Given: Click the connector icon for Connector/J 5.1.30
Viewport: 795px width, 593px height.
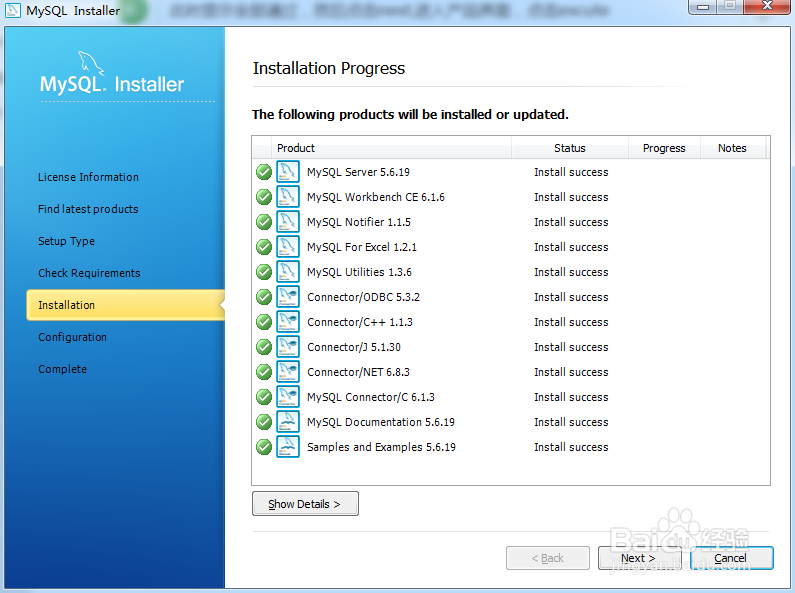Looking at the screenshot, I should point(287,347).
